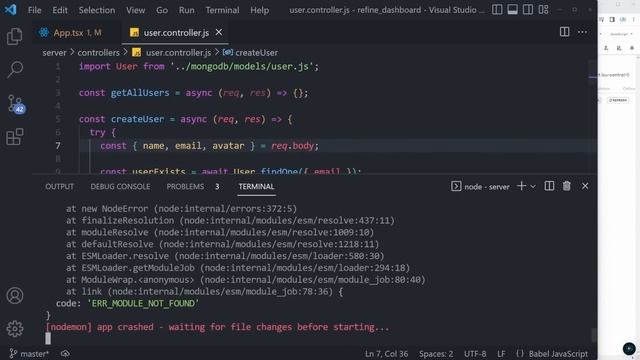The image size is (640, 360).
Task: Click the round dark icon in browser window
Action: click(629, 348)
